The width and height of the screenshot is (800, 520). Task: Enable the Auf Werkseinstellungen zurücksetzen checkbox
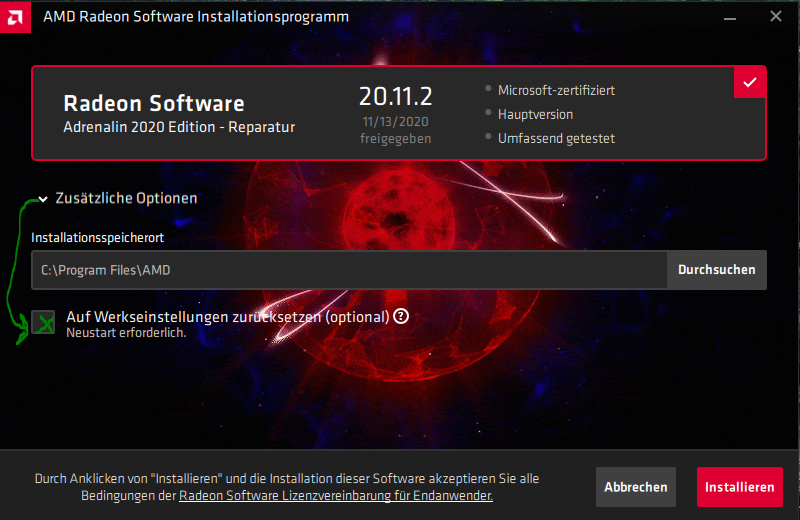[43, 323]
